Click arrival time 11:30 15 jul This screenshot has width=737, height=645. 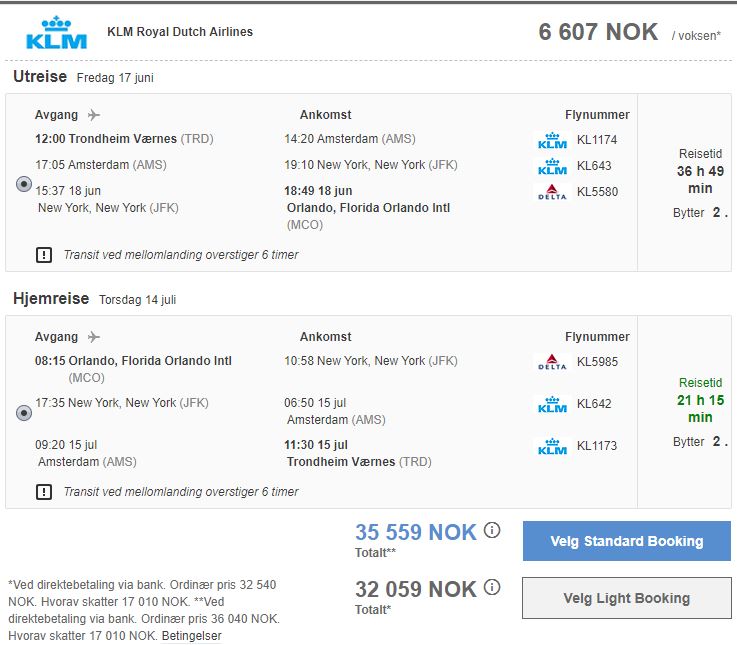316,445
